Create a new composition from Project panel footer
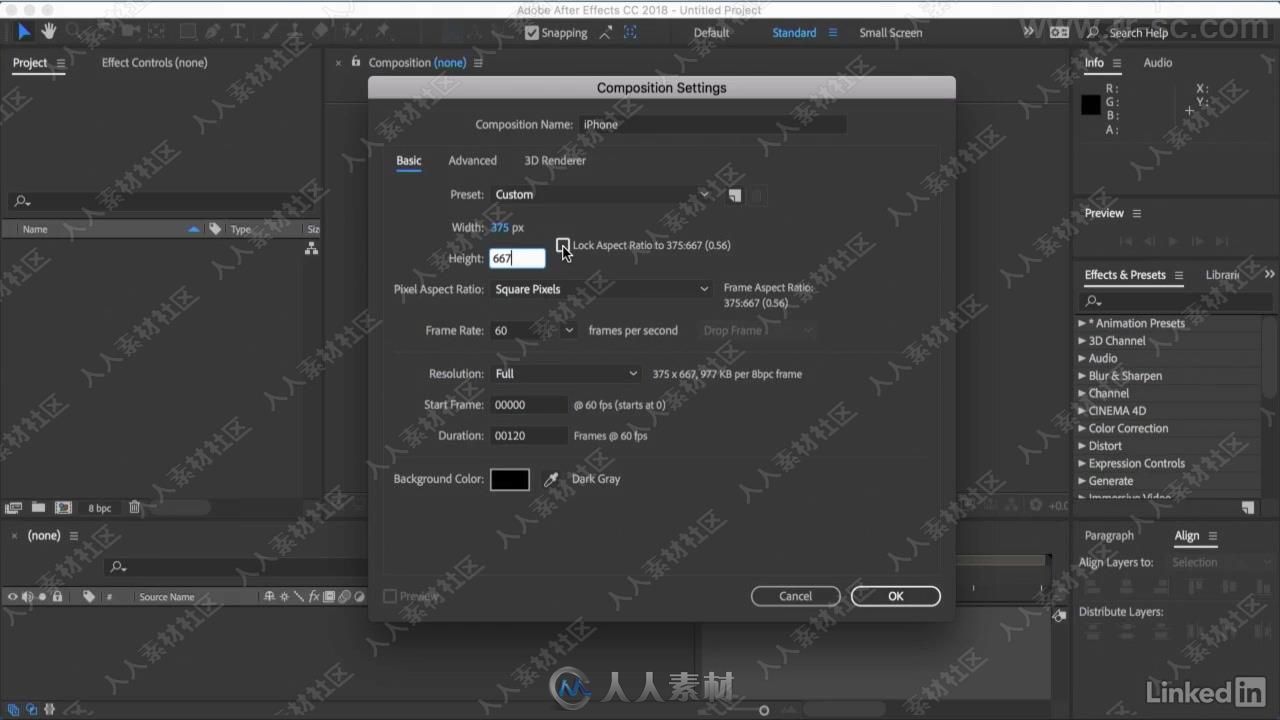 click(63, 508)
